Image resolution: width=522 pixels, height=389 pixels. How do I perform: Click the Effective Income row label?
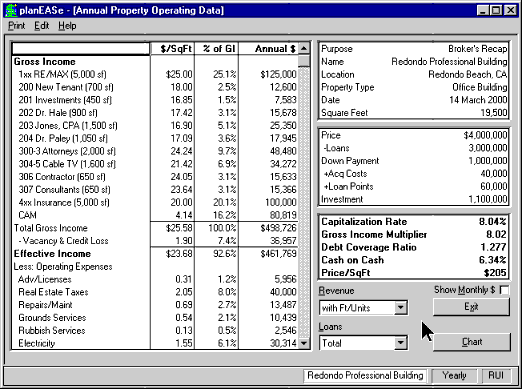52,254
